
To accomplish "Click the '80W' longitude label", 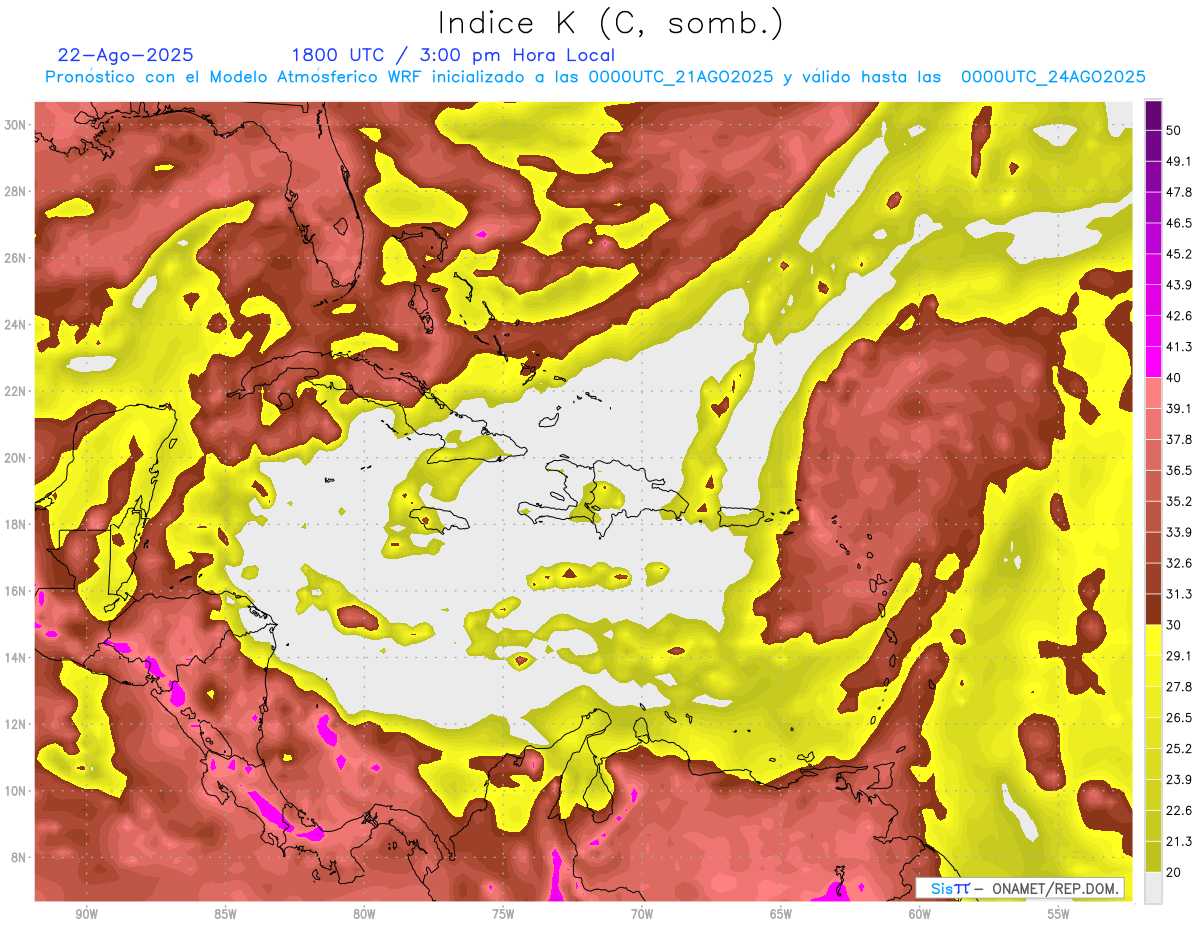I will click(x=364, y=914).
